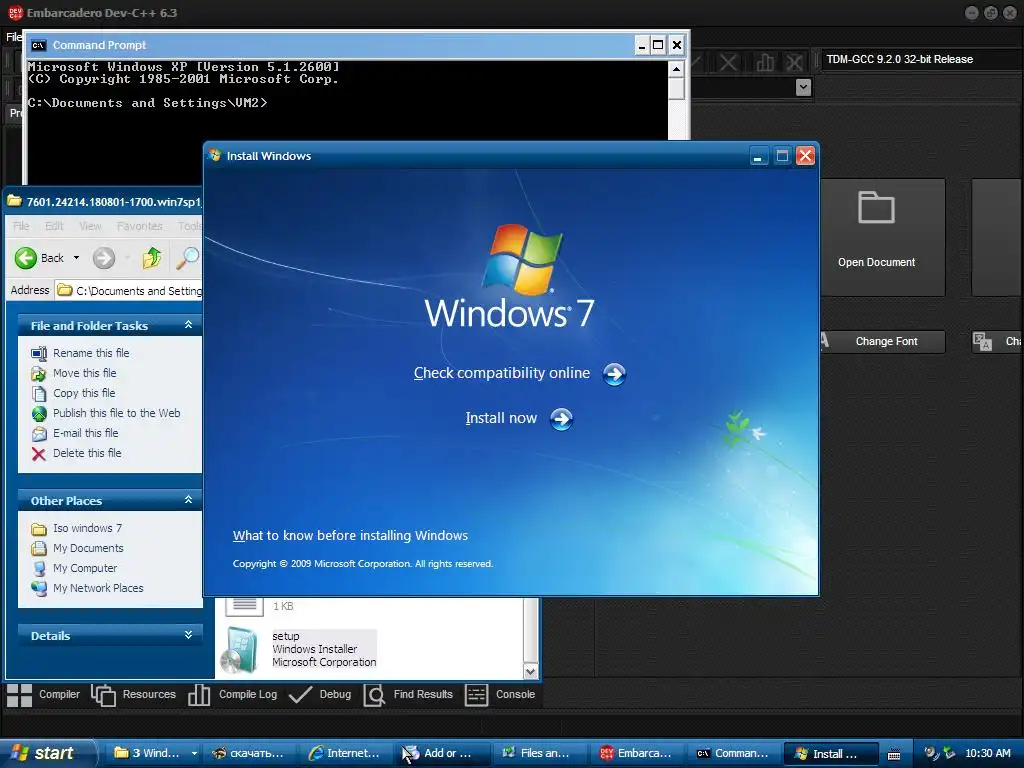
Task: Switch to the Debug tab
Action: (320, 695)
